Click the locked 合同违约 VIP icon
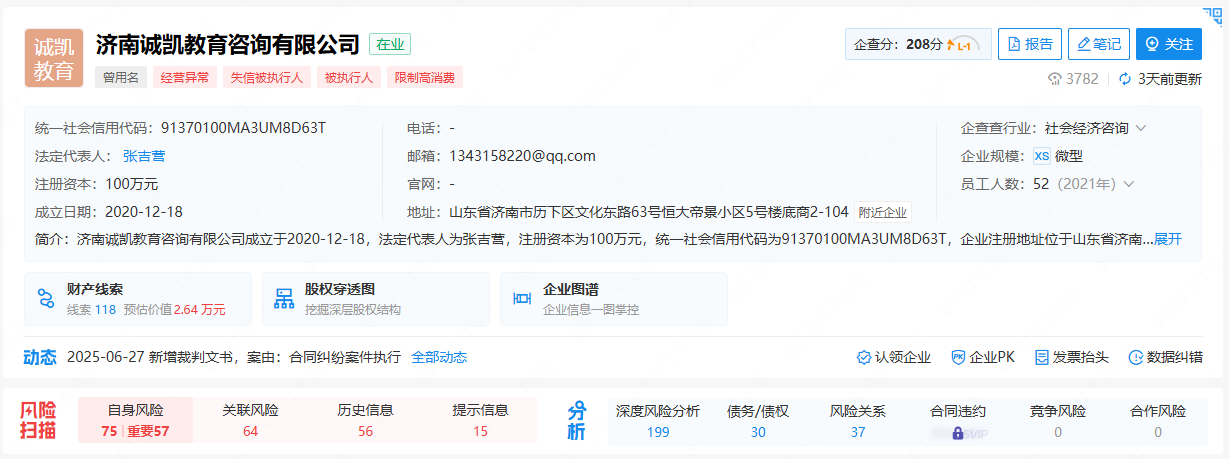This screenshot has height=459, width=1229. (x=958, y=433)
